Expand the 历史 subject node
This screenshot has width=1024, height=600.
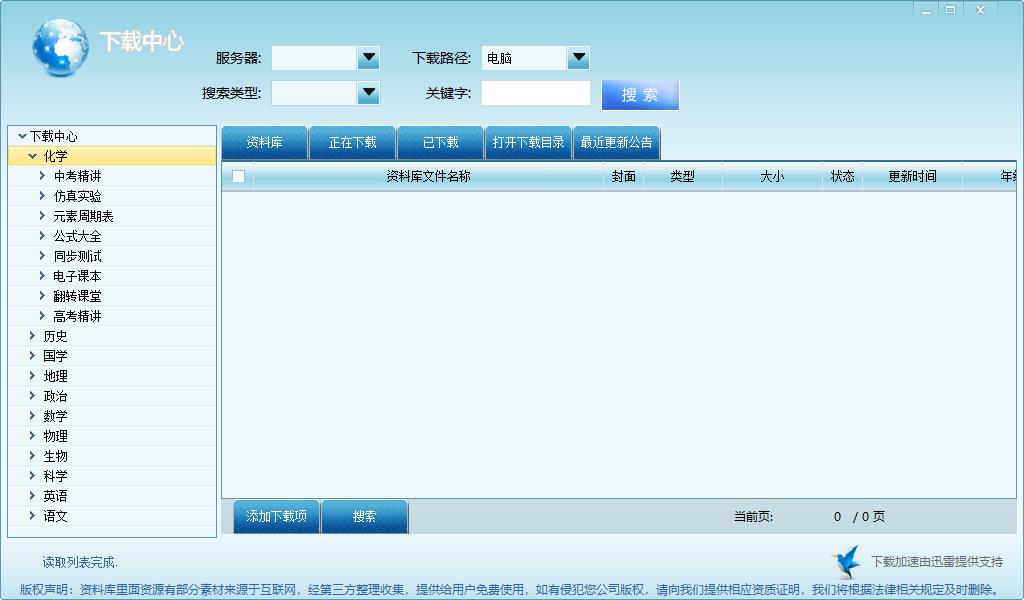click(32, 336)
